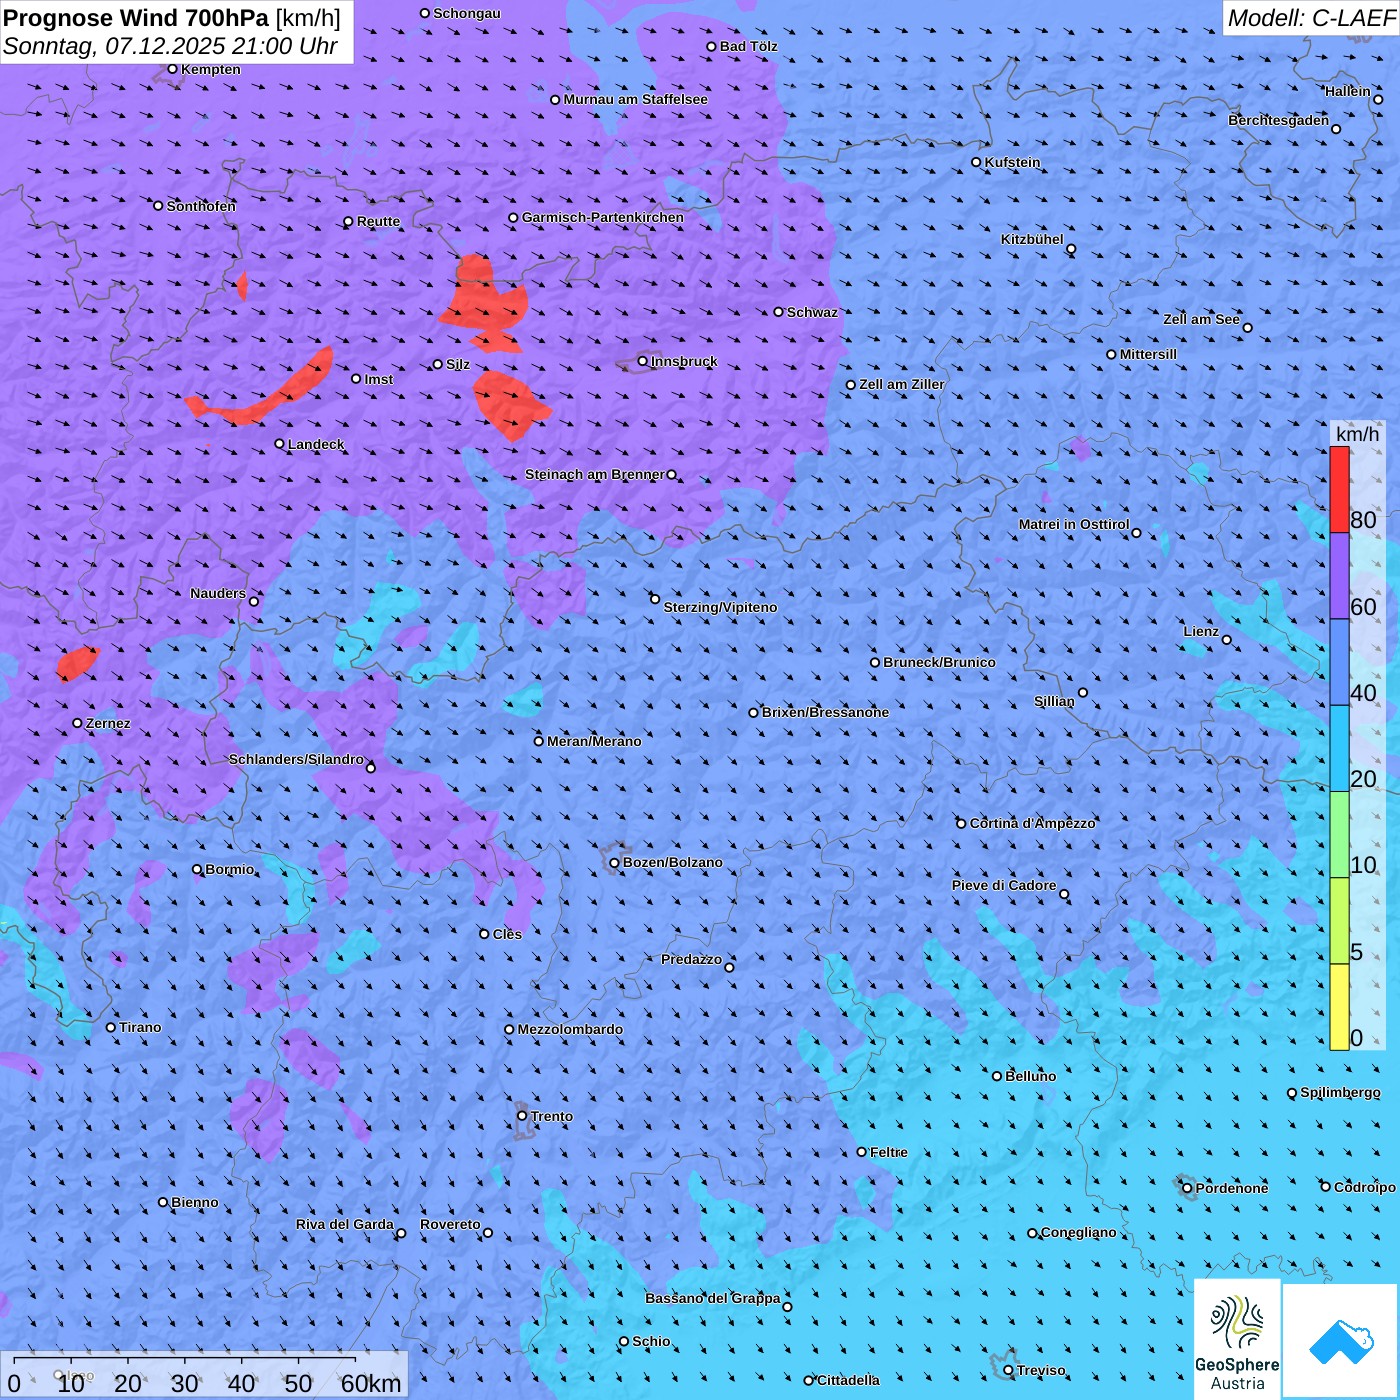1400x1400 pixels.
Task: Click the '60km' scale bar label
Action: point(370,1383)
